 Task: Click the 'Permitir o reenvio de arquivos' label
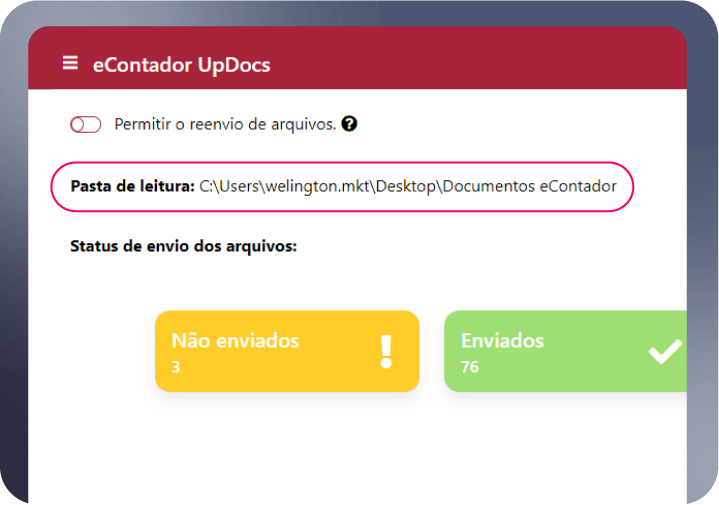coord(225,125)
